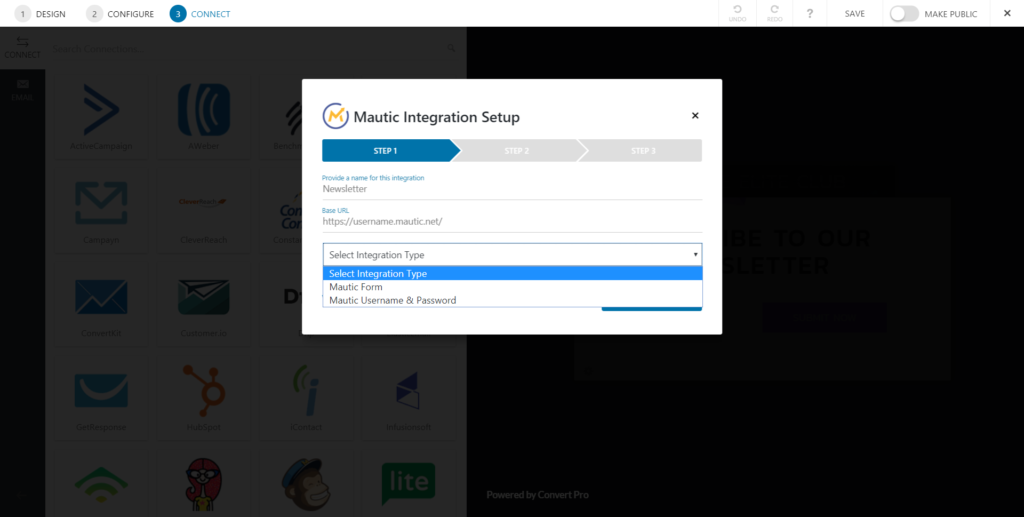Pick the Customer.io icon

204,297
